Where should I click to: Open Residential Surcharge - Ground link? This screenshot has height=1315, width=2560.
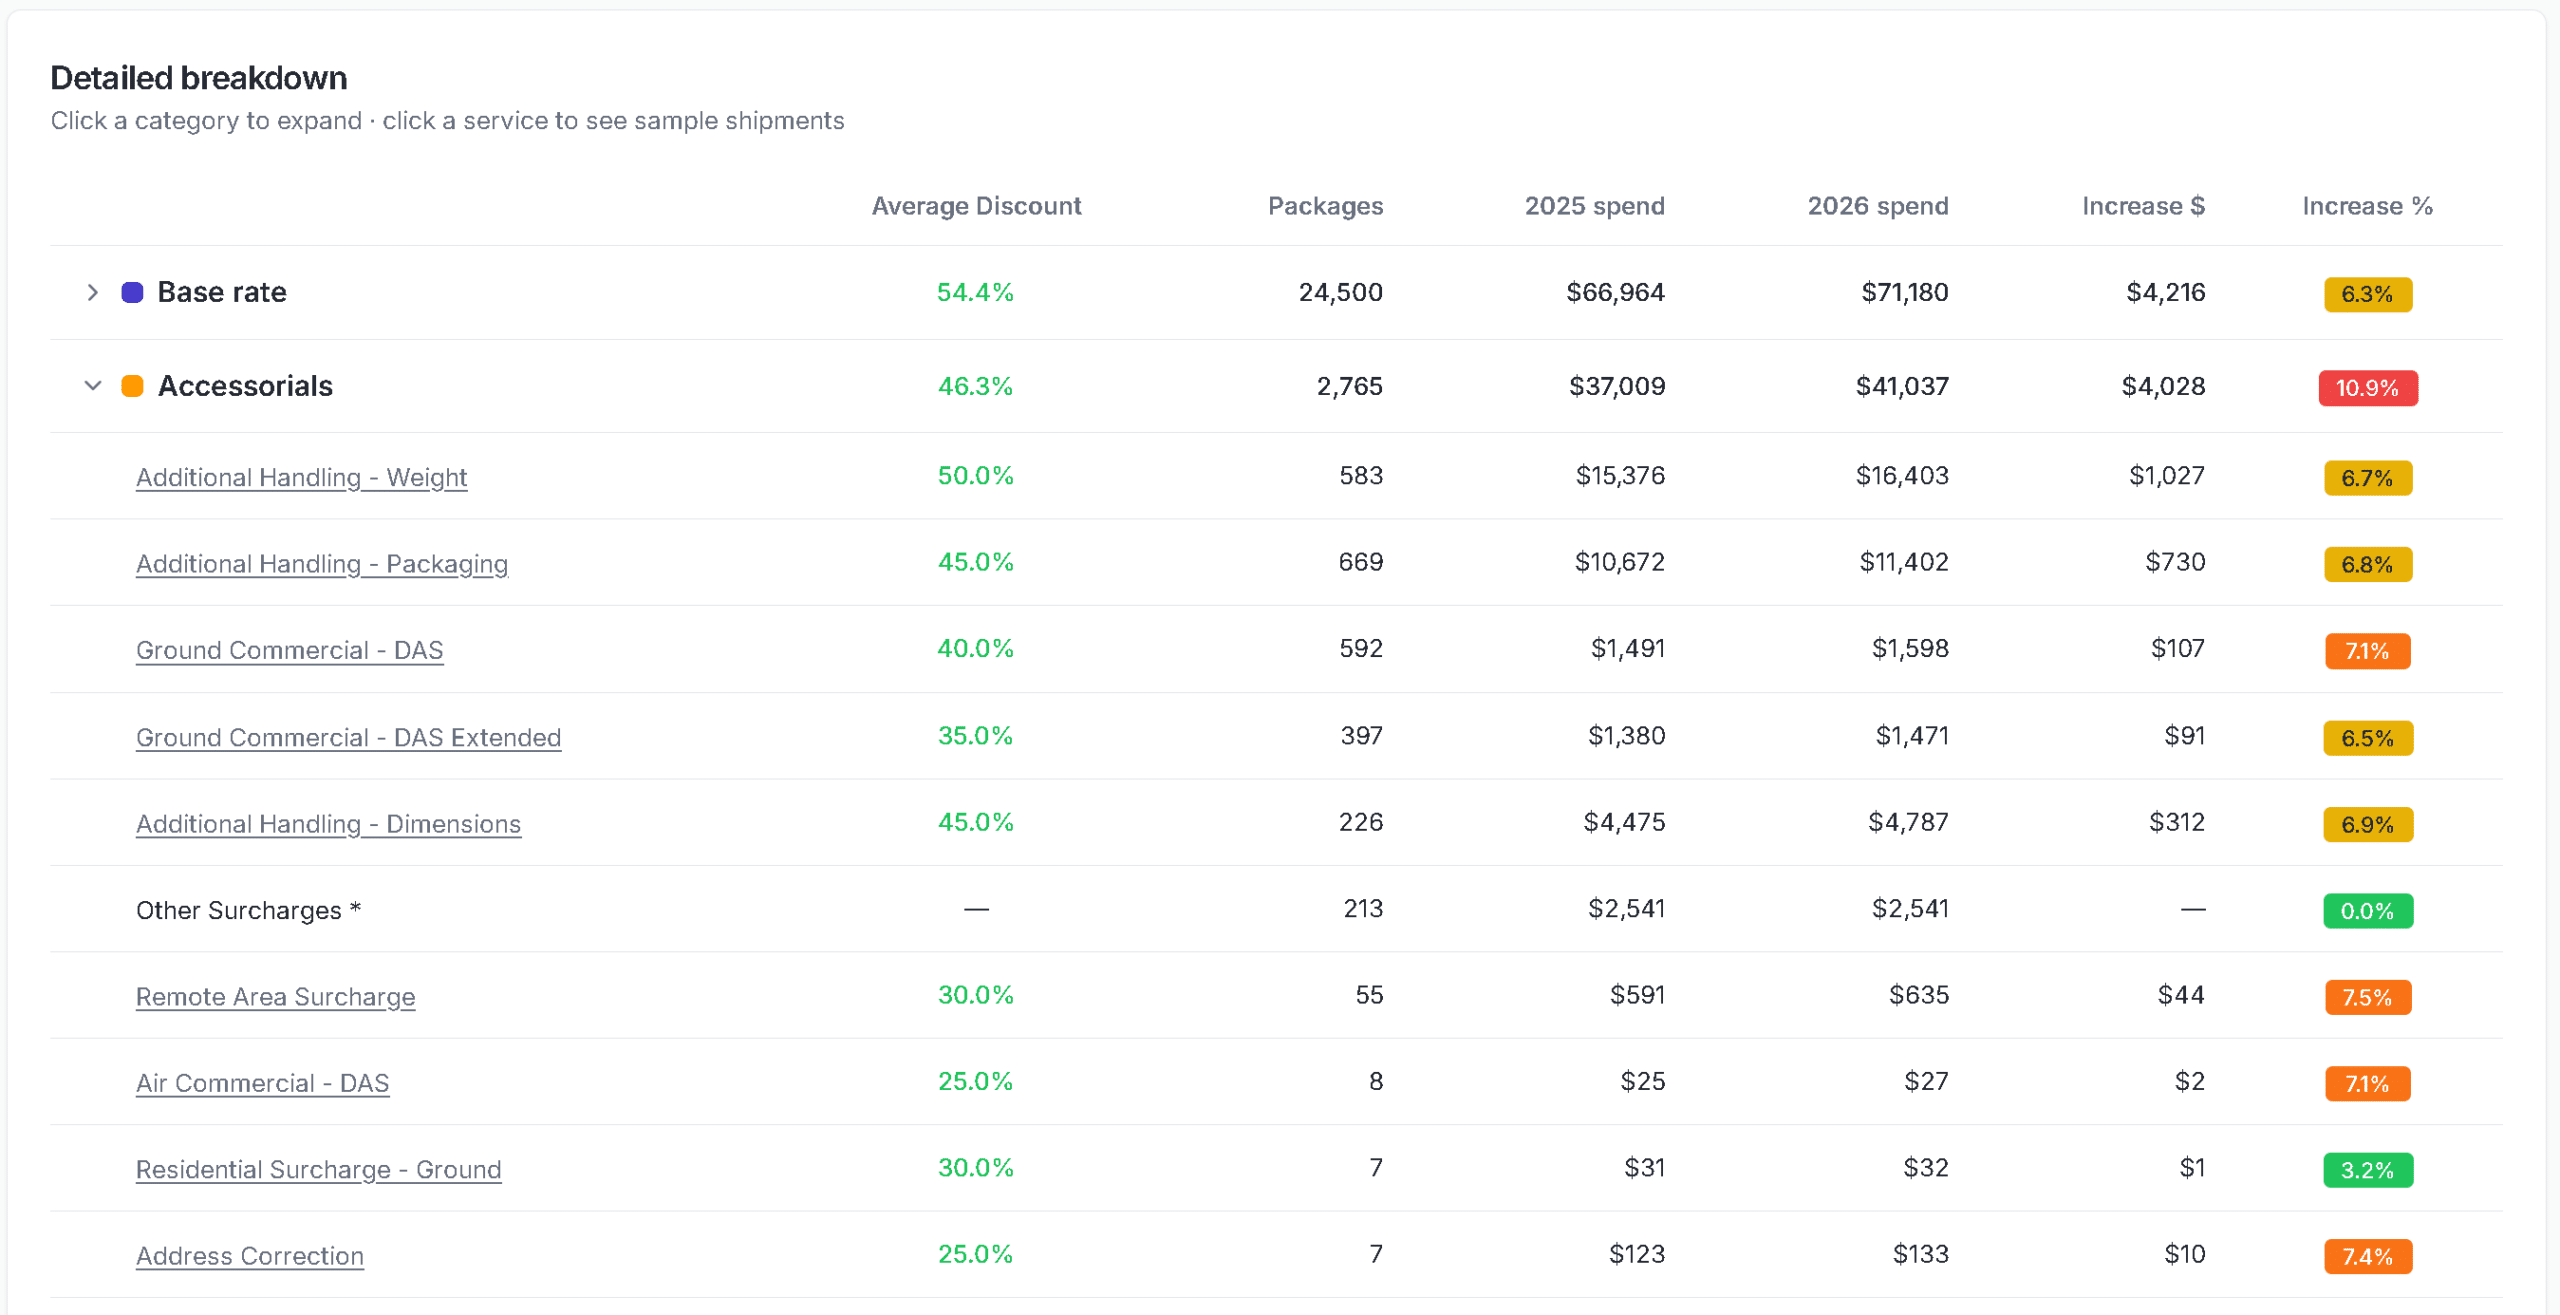coord(318,1170)
